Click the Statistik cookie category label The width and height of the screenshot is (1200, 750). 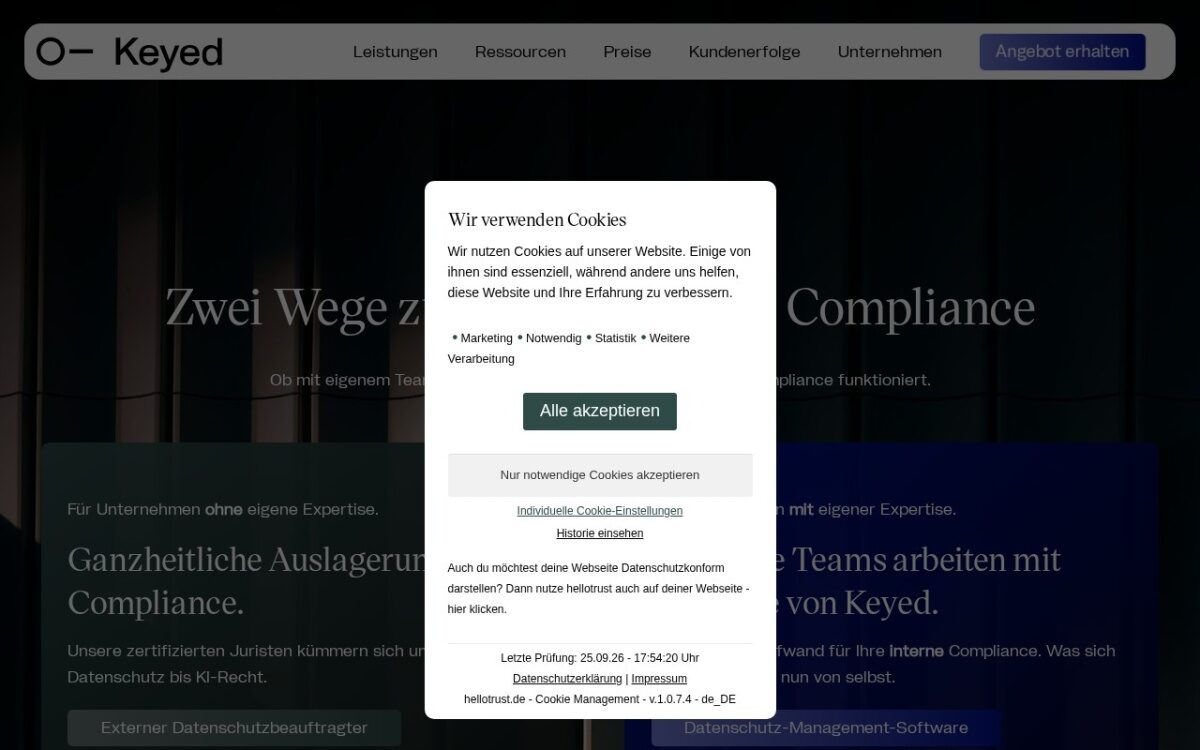coord(615,338)
